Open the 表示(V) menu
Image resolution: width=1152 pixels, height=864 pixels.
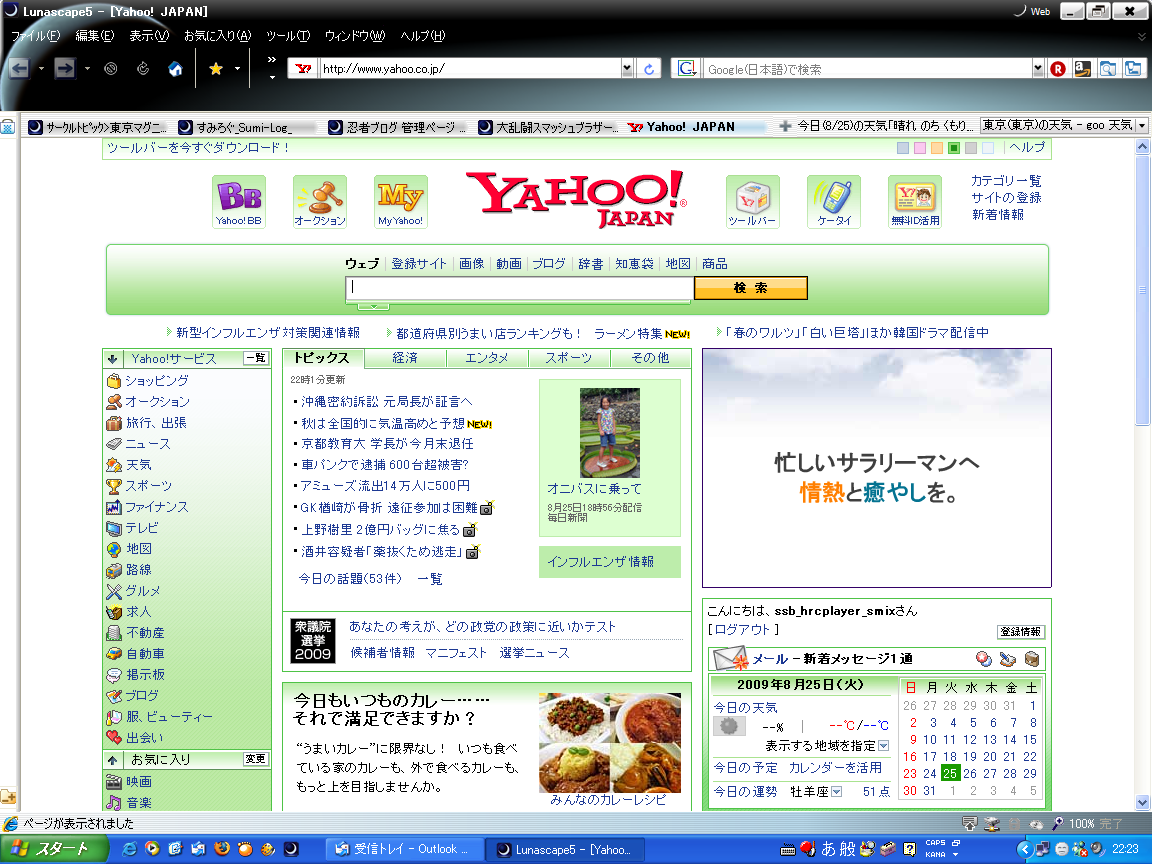(x=148, y=35)
